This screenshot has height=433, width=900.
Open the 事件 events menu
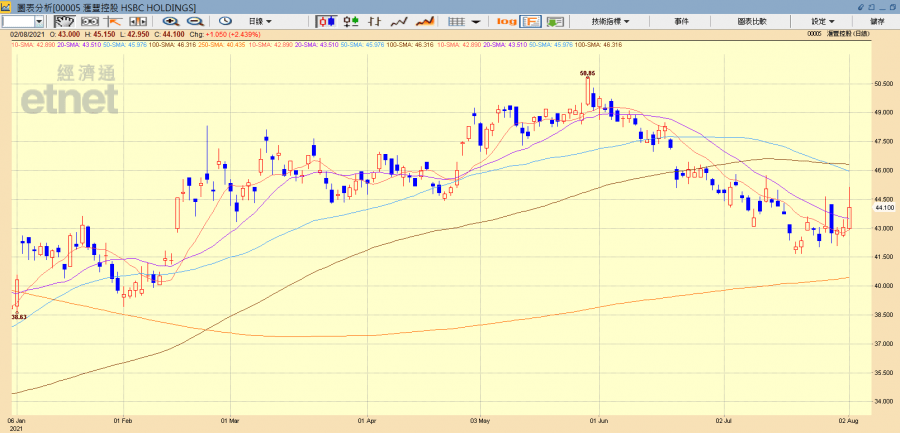point(681,21)
